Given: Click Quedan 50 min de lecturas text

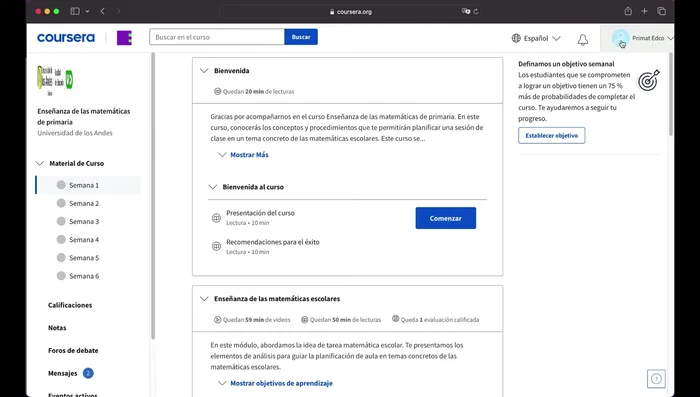Looking at the screenshot, I should coord(346,320).
